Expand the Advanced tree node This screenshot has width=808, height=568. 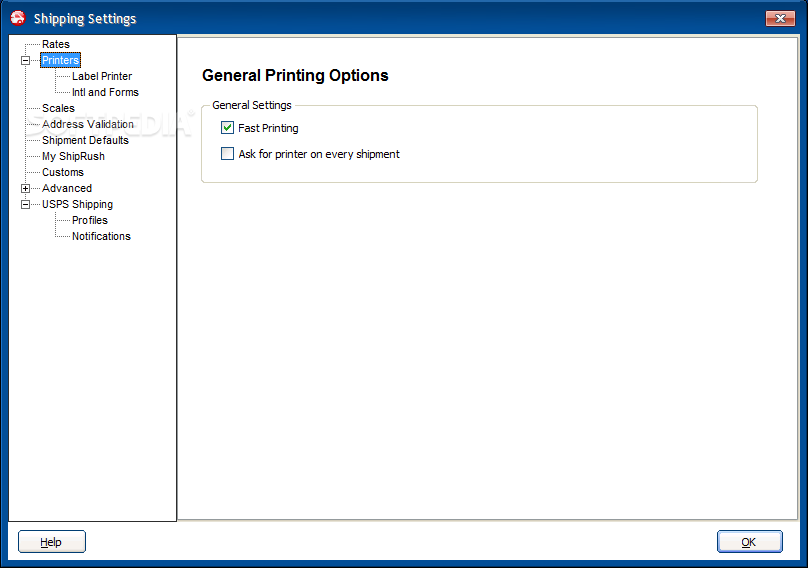(x=25, y=188)
